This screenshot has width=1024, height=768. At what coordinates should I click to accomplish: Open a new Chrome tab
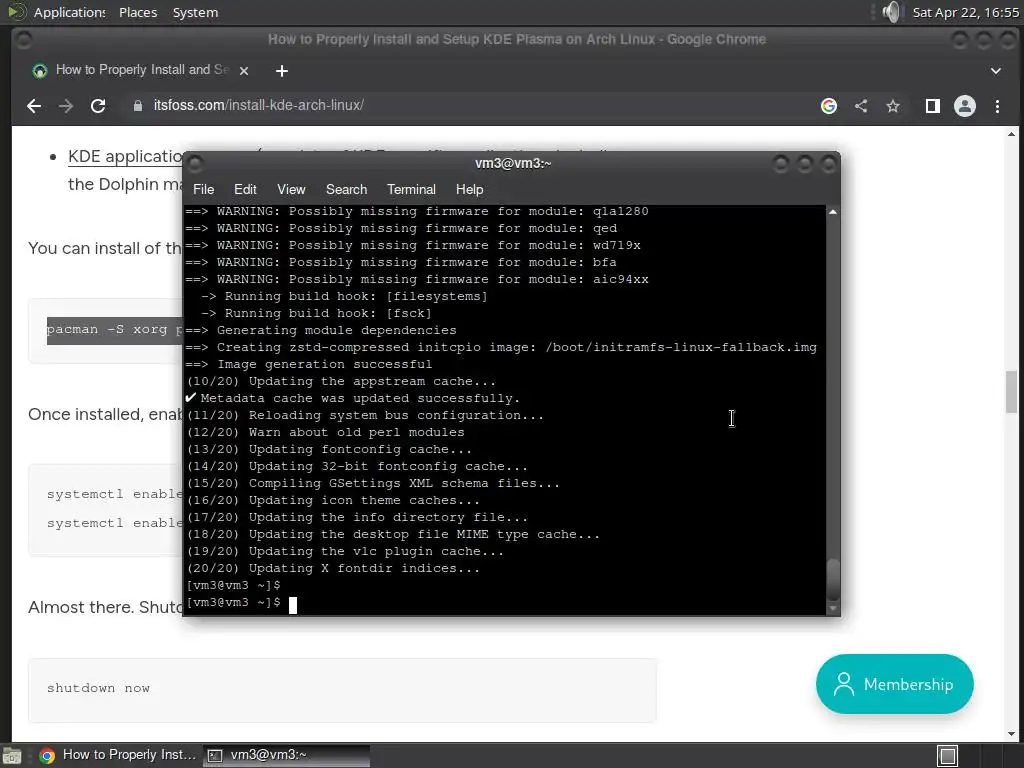(x=281, y=71)
